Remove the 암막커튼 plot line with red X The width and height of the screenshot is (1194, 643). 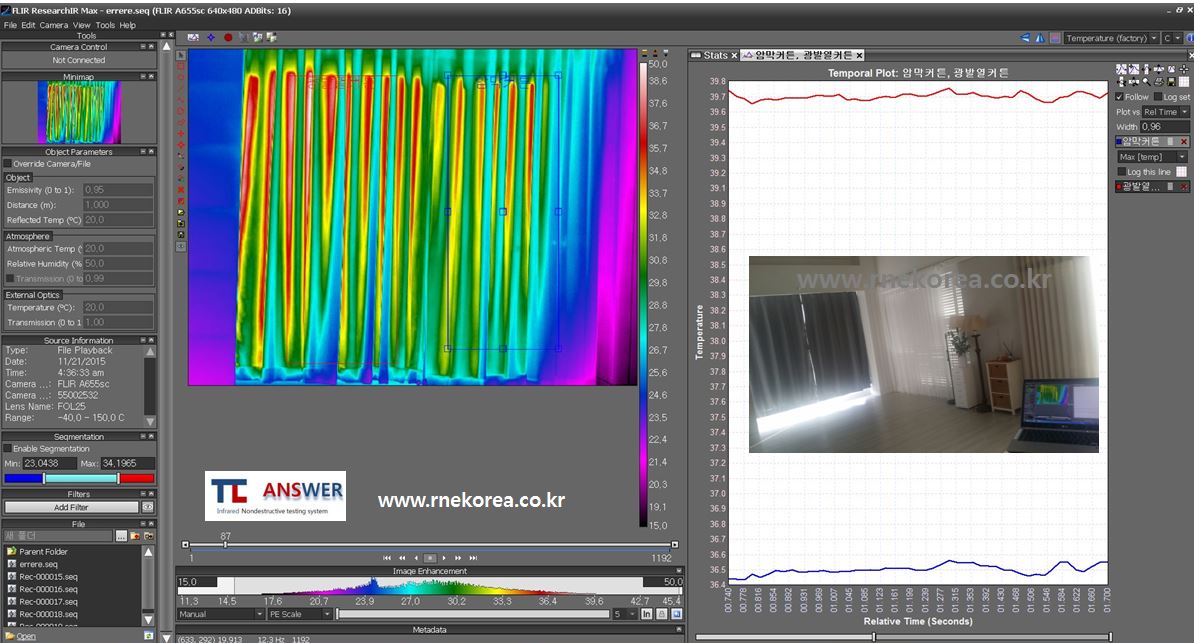(1184, 142)
